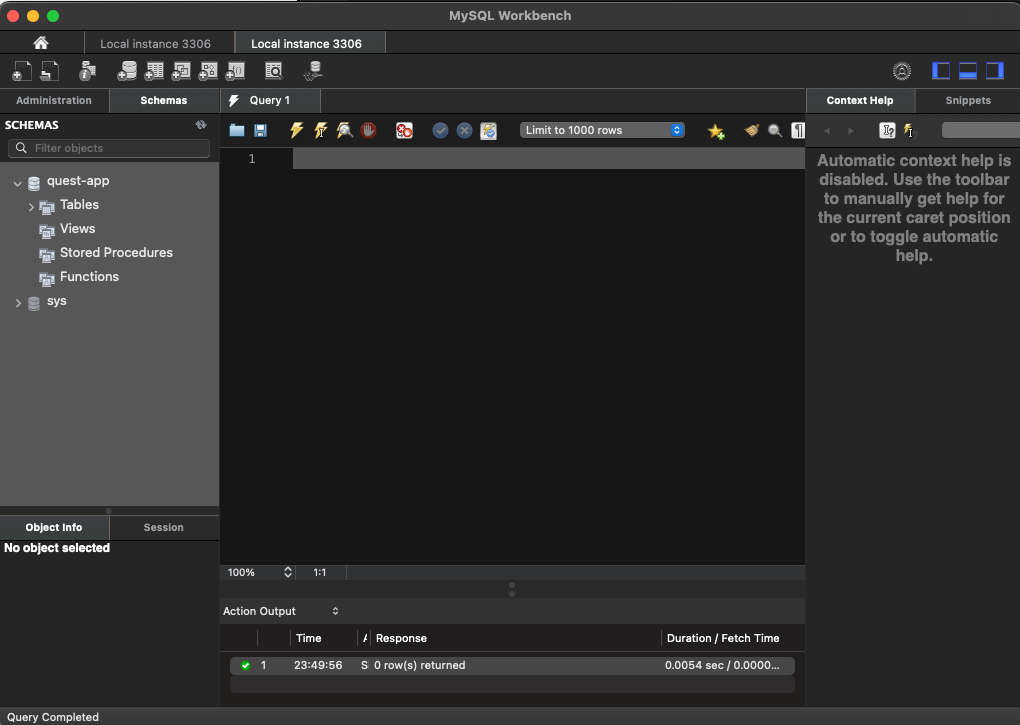This screenshot has height=725, width=1020.
Task: Execute statement under cursor icon
Action: click(321, 130)
